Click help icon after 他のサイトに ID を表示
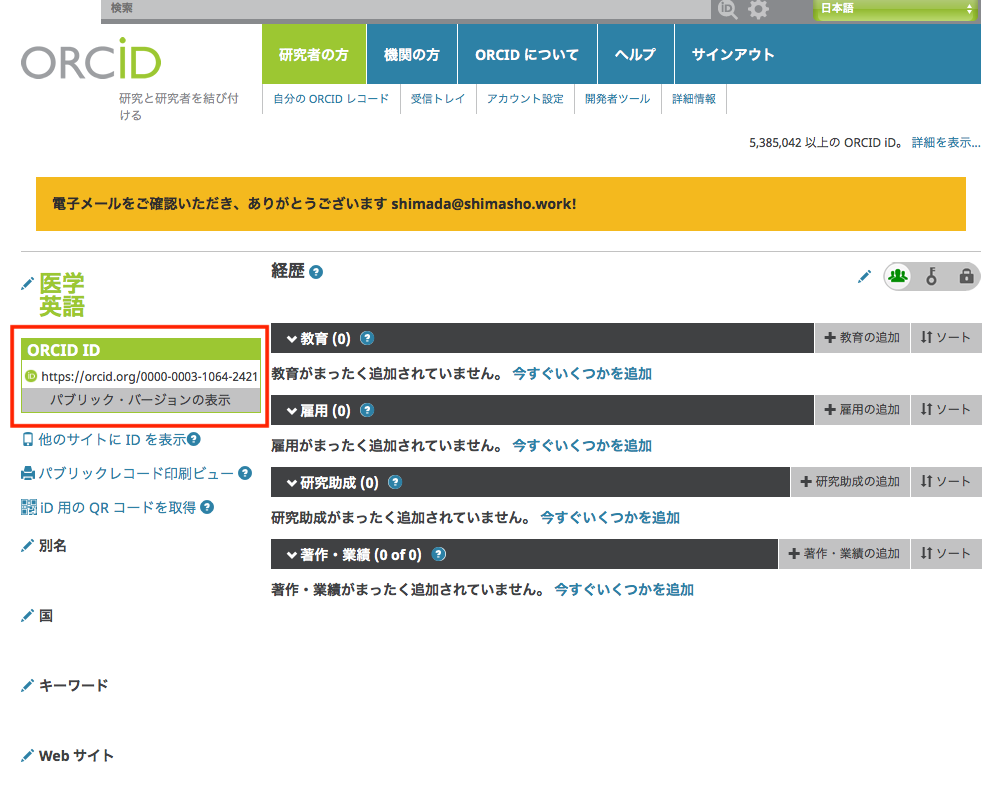Image resolution: width=997 pixels, height=802 pixels. pyautogui.click(x=194, y=439)
